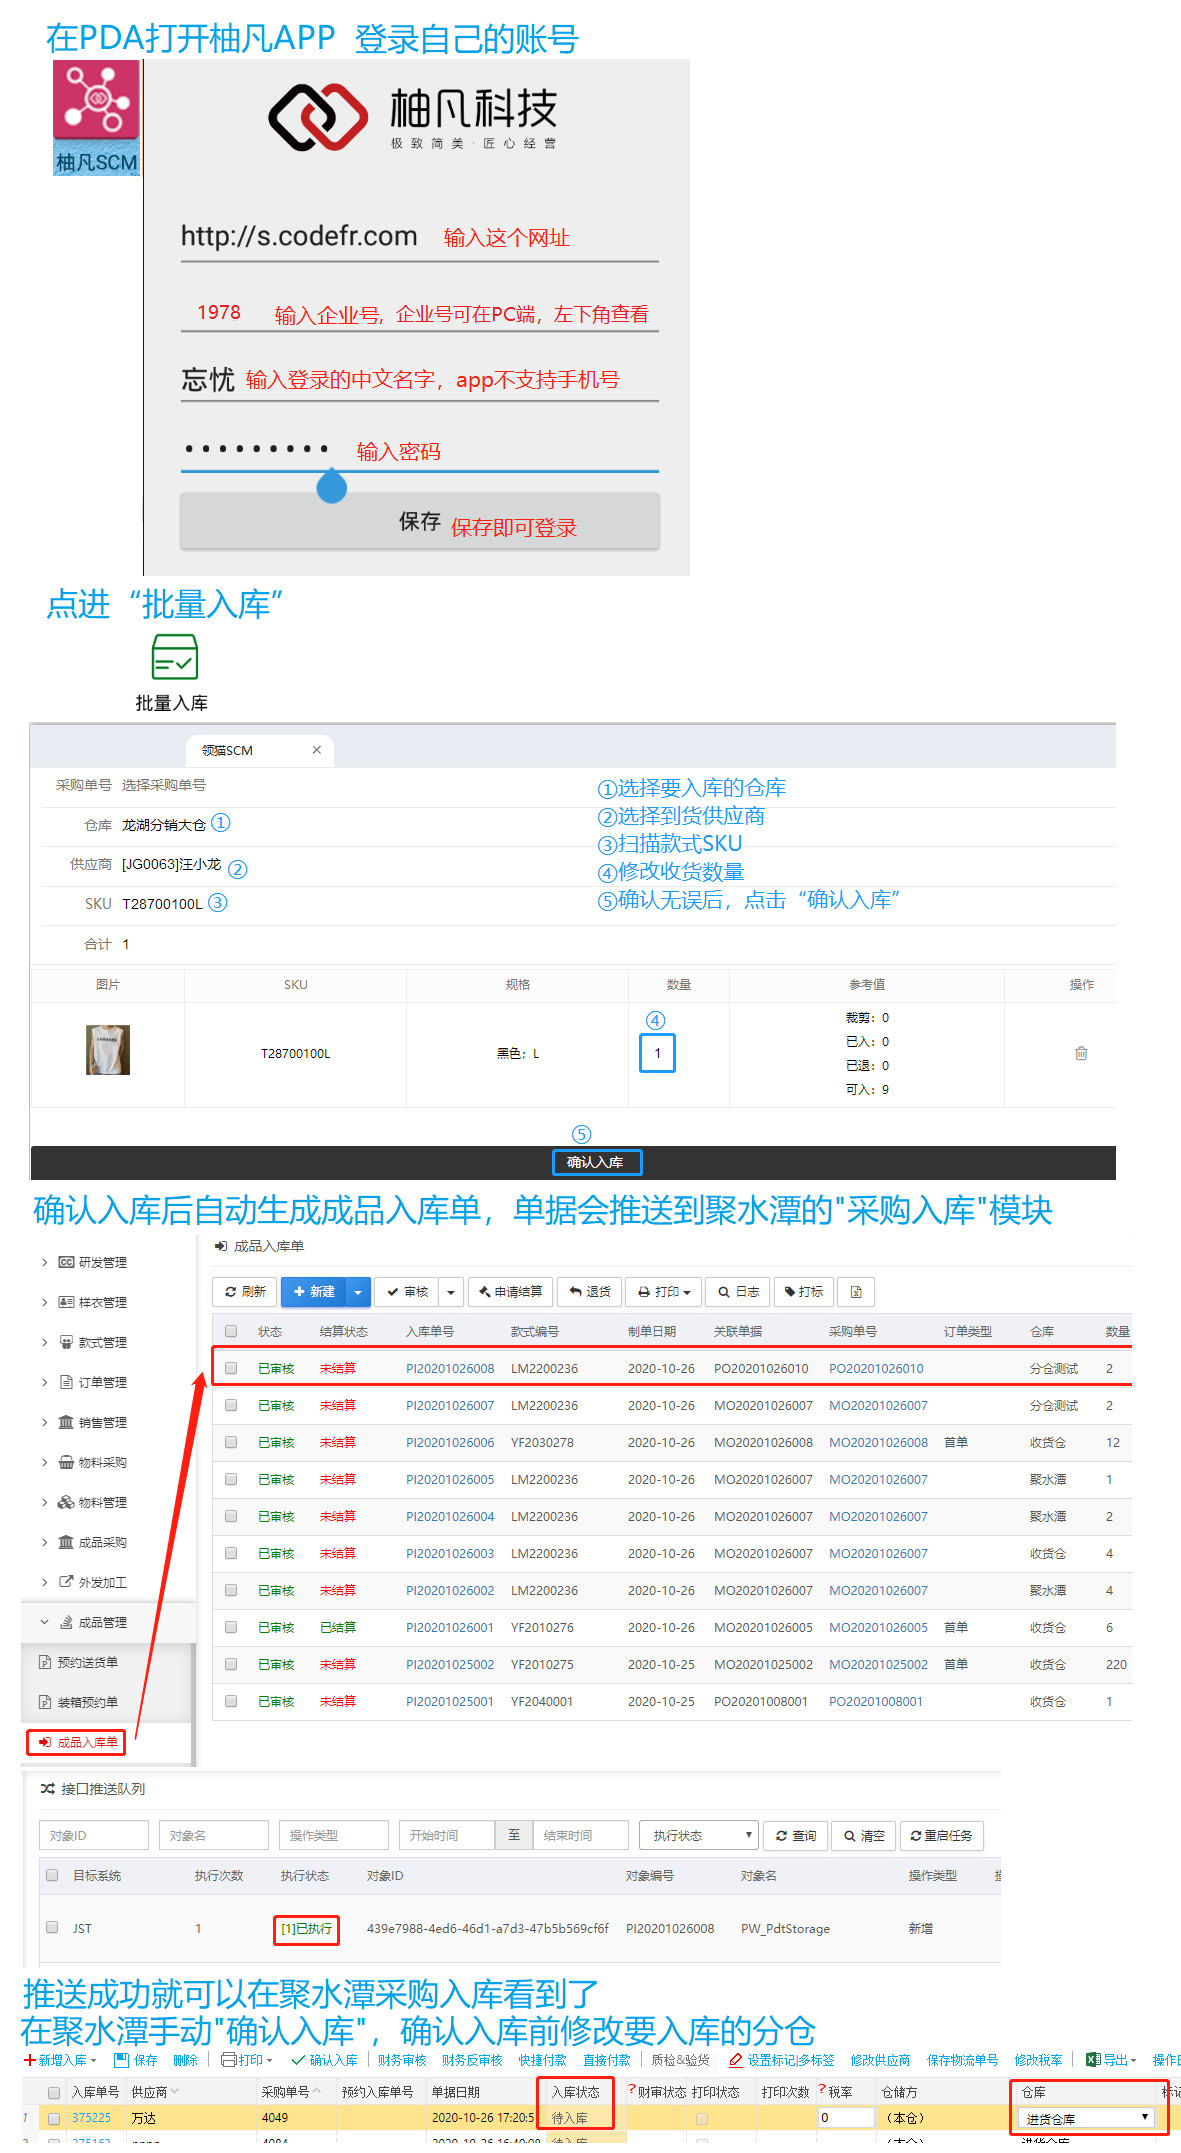Click the Excel export icon button
The width and height of the screenshot is (1181, 2153).
pyautogui.click(x=856, y=1292)
